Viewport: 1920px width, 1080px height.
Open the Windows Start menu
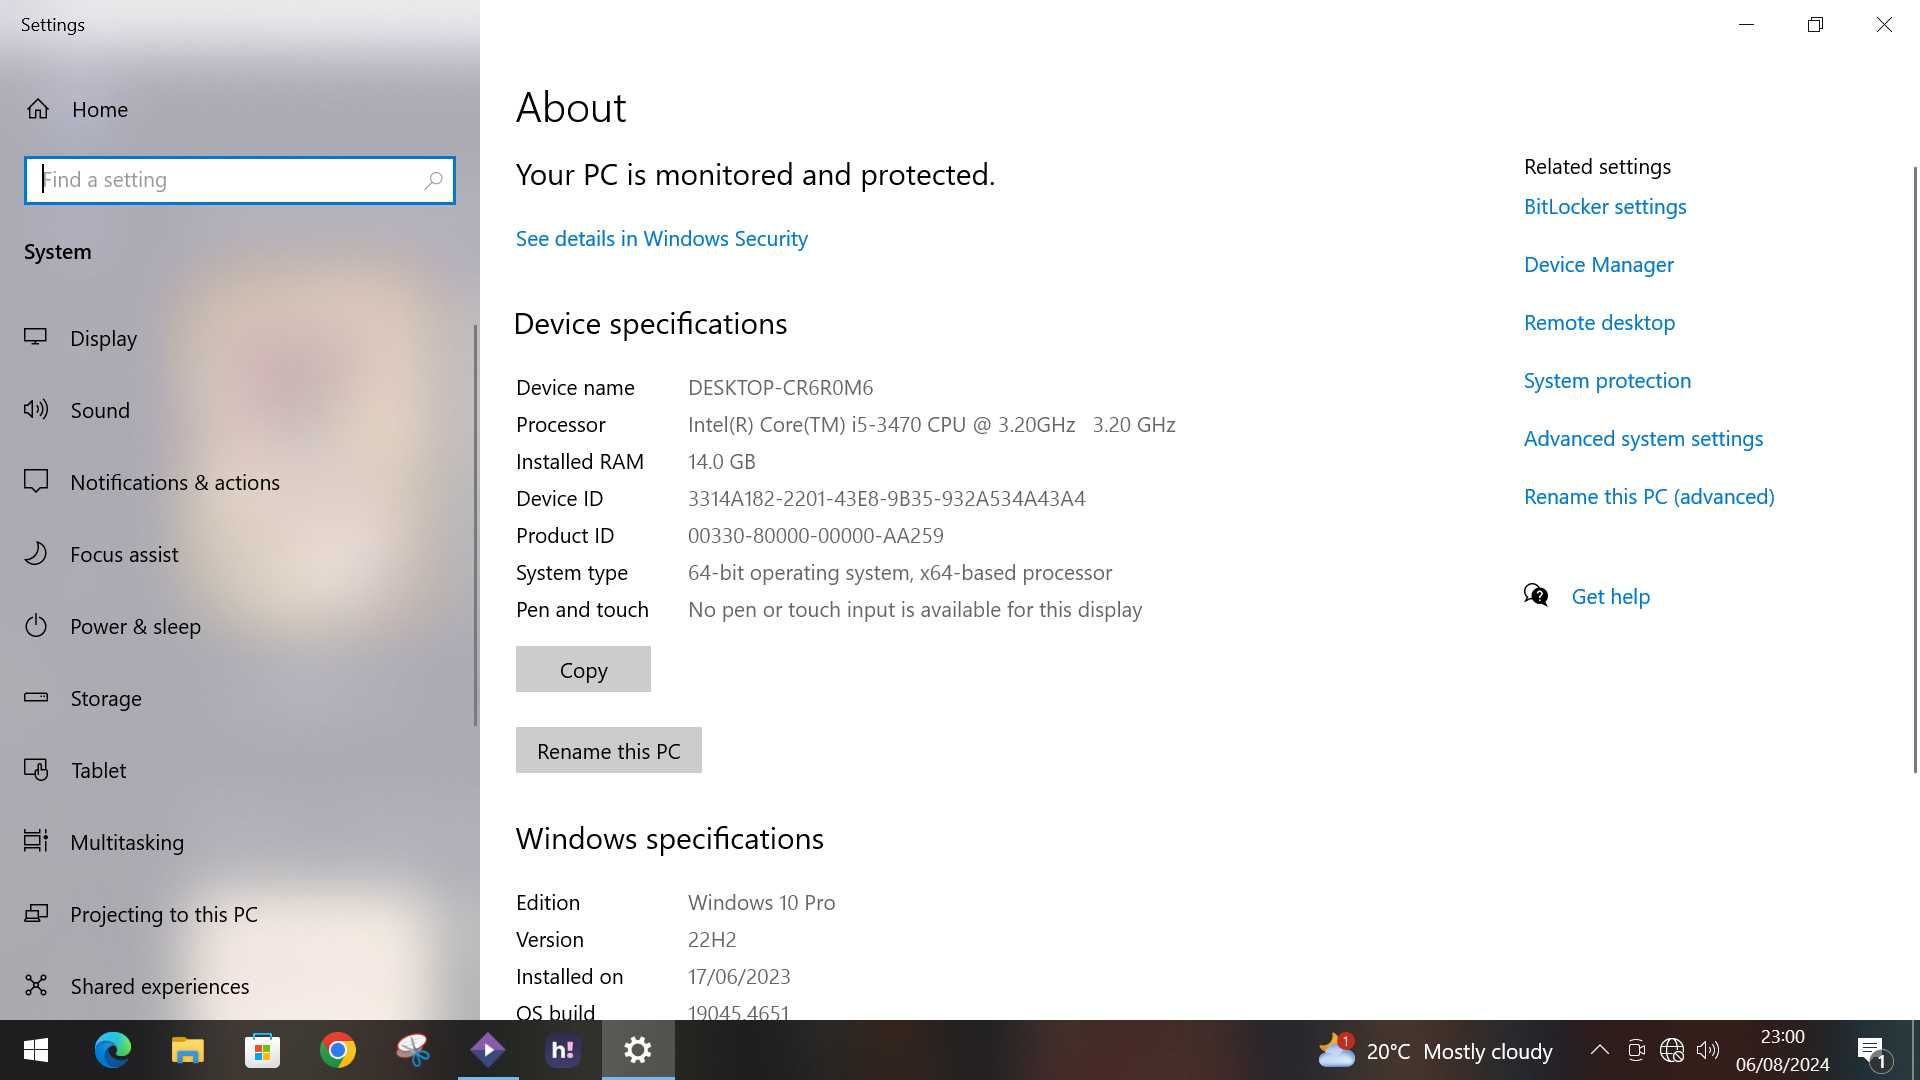tap(36, 1050)
